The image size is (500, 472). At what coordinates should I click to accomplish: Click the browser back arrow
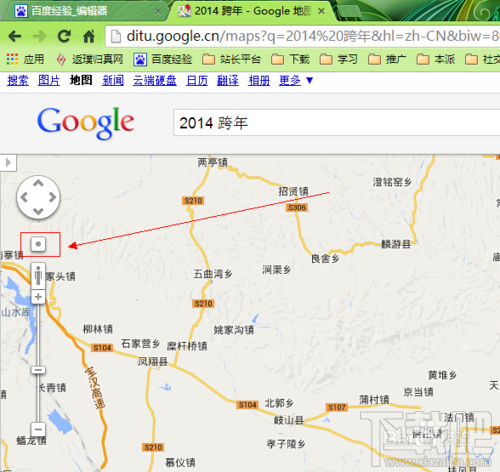(14, 36)
